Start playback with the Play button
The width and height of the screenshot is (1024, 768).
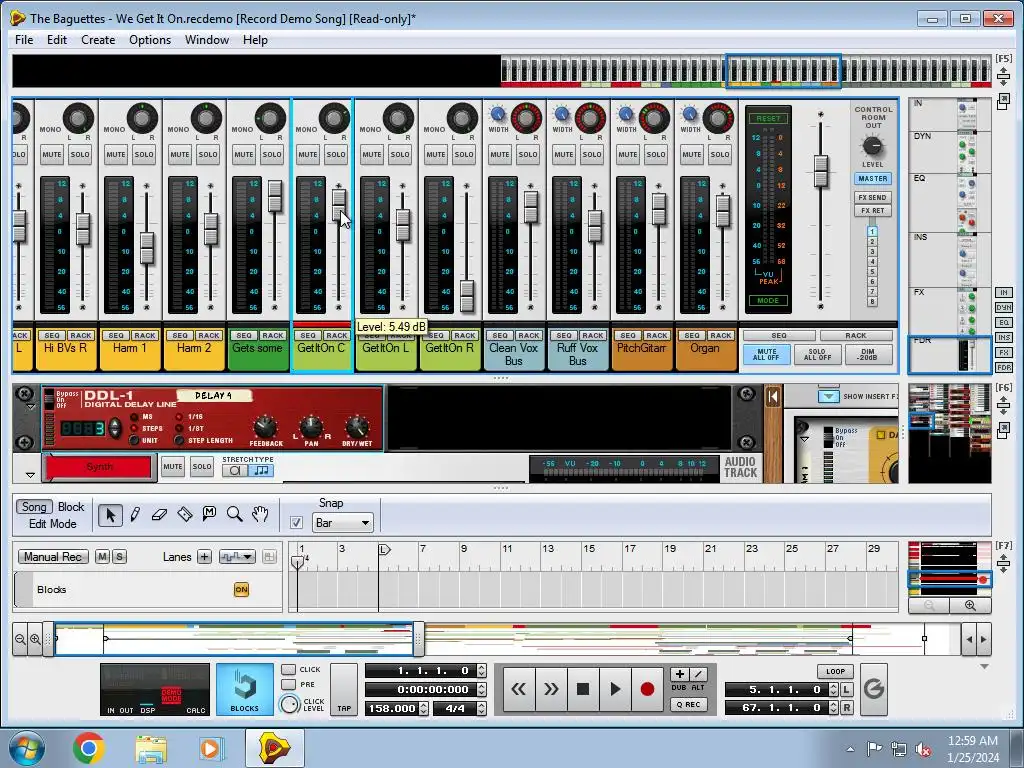click(x=615, y=689)
